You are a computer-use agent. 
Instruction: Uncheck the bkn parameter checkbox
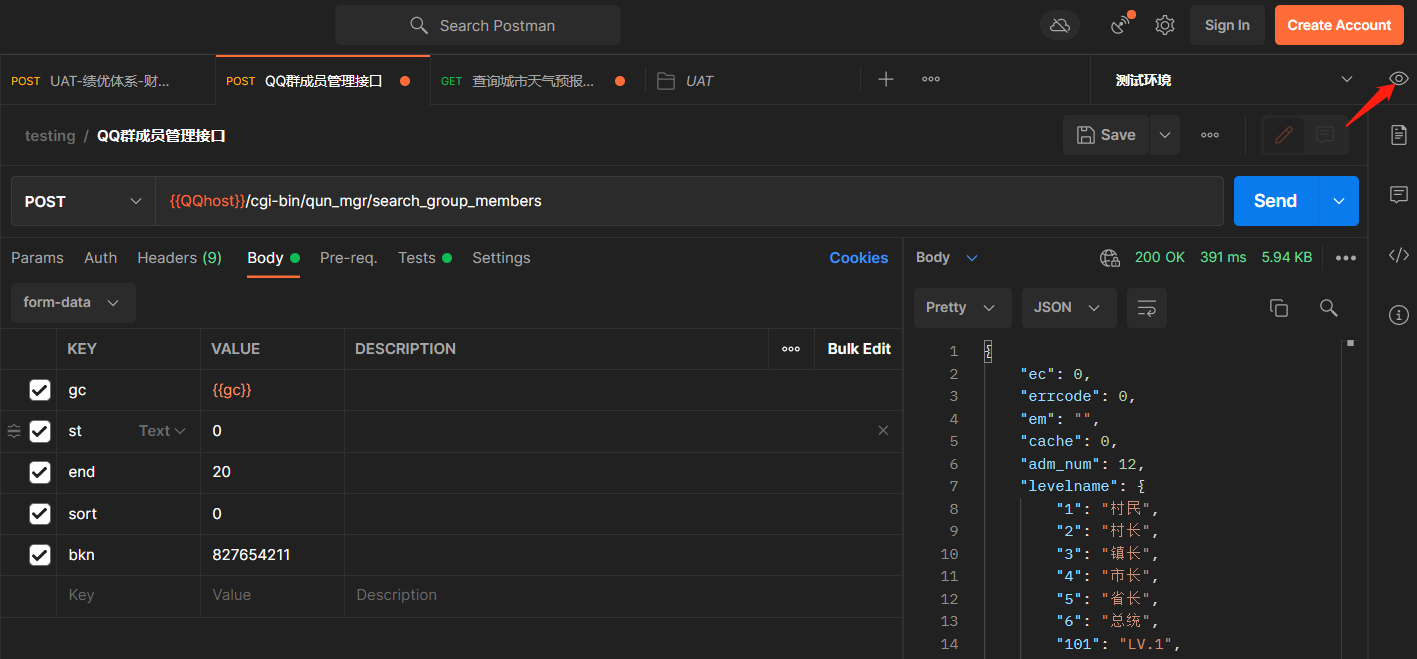pyautogui.click(x=40, y=554)
